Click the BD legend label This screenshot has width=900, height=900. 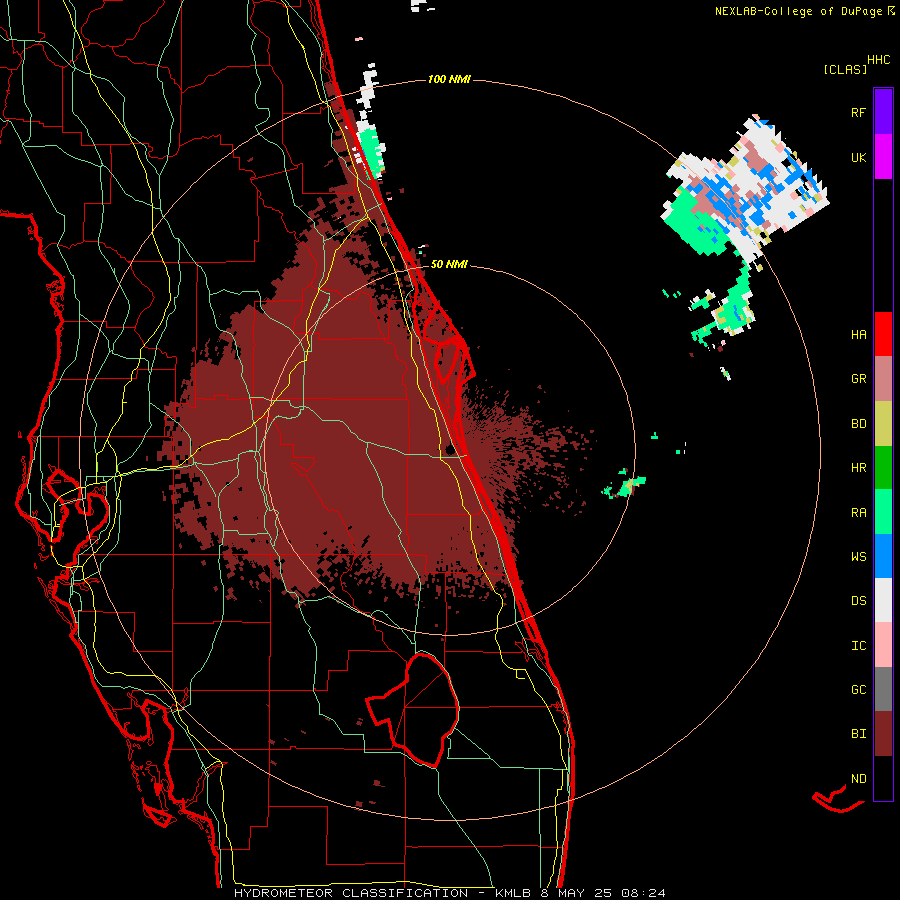click(x=858, y=424)
